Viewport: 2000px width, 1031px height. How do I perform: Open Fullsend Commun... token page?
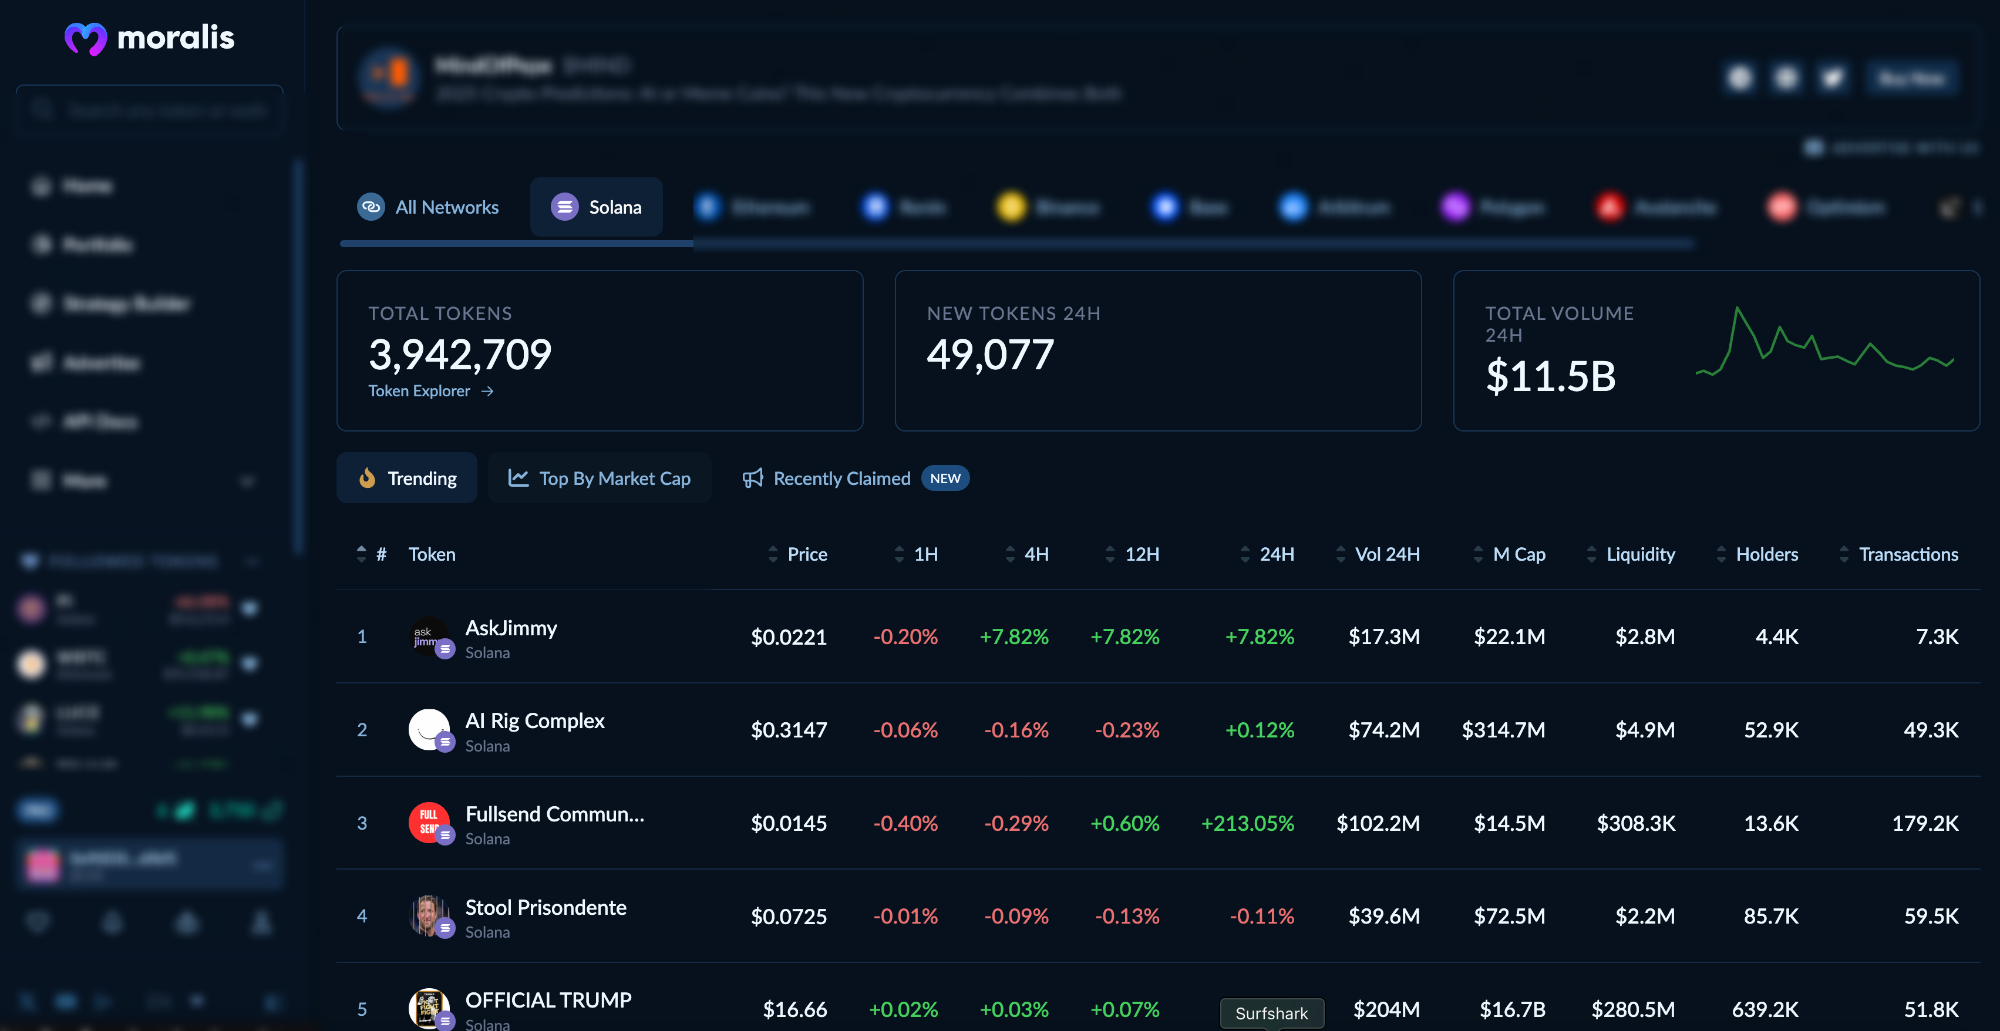(x=555, y=814)
